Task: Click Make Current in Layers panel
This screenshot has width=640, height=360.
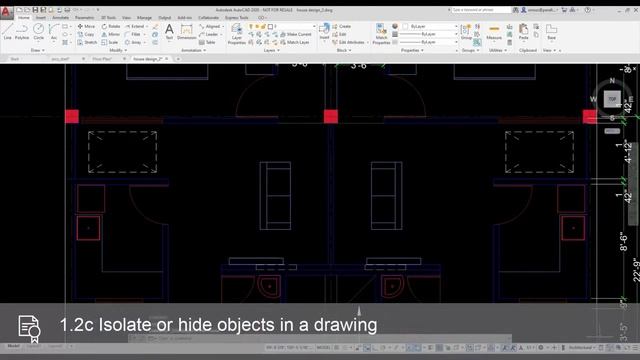Action: click(x=296, y=34)
